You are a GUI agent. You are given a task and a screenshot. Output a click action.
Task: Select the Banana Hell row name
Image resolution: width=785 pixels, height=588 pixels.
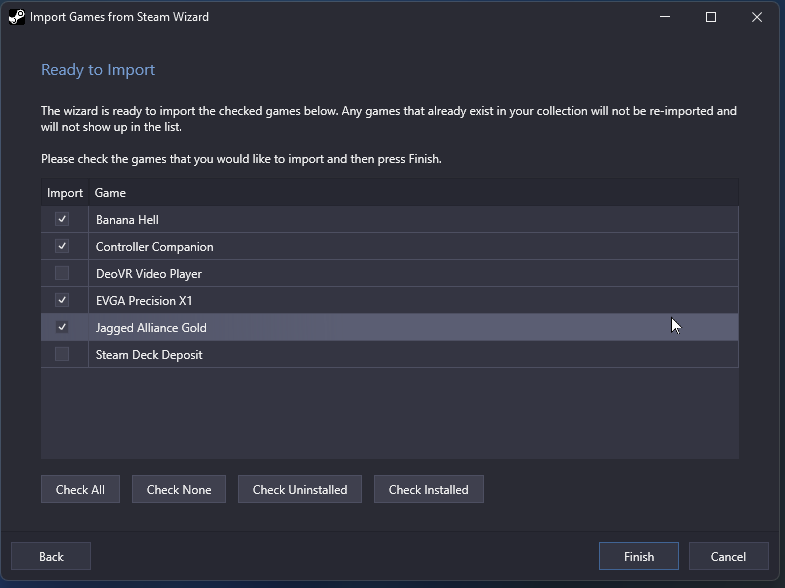tap(127, 220)
